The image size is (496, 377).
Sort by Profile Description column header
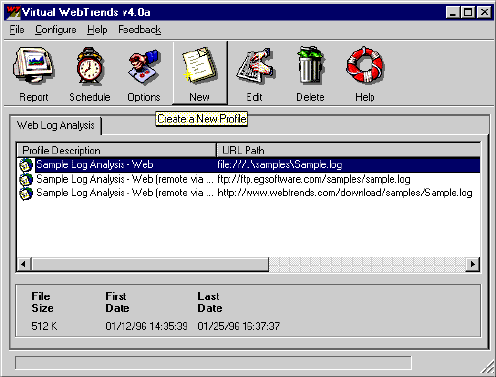116,150
